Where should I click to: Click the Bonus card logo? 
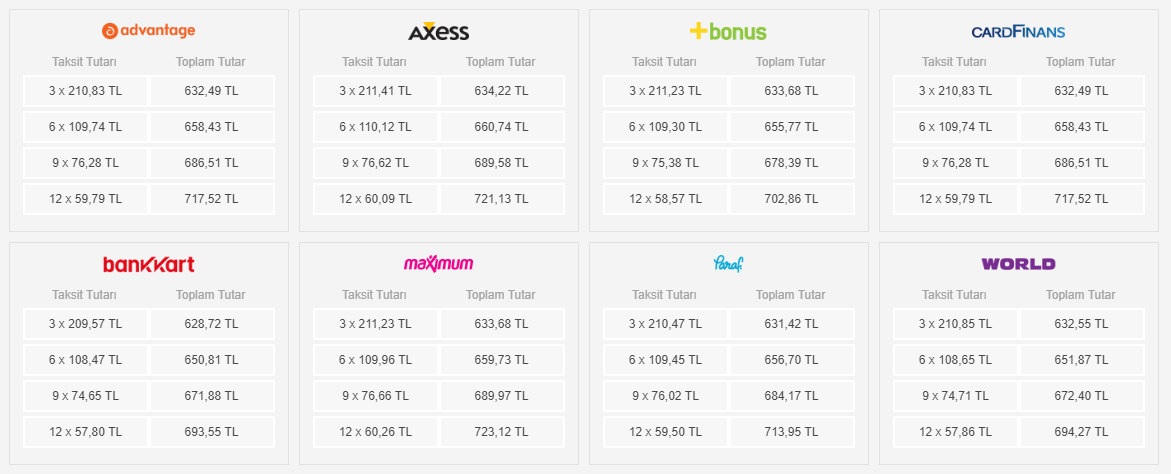pyautogui.click(x=728, y=31)
